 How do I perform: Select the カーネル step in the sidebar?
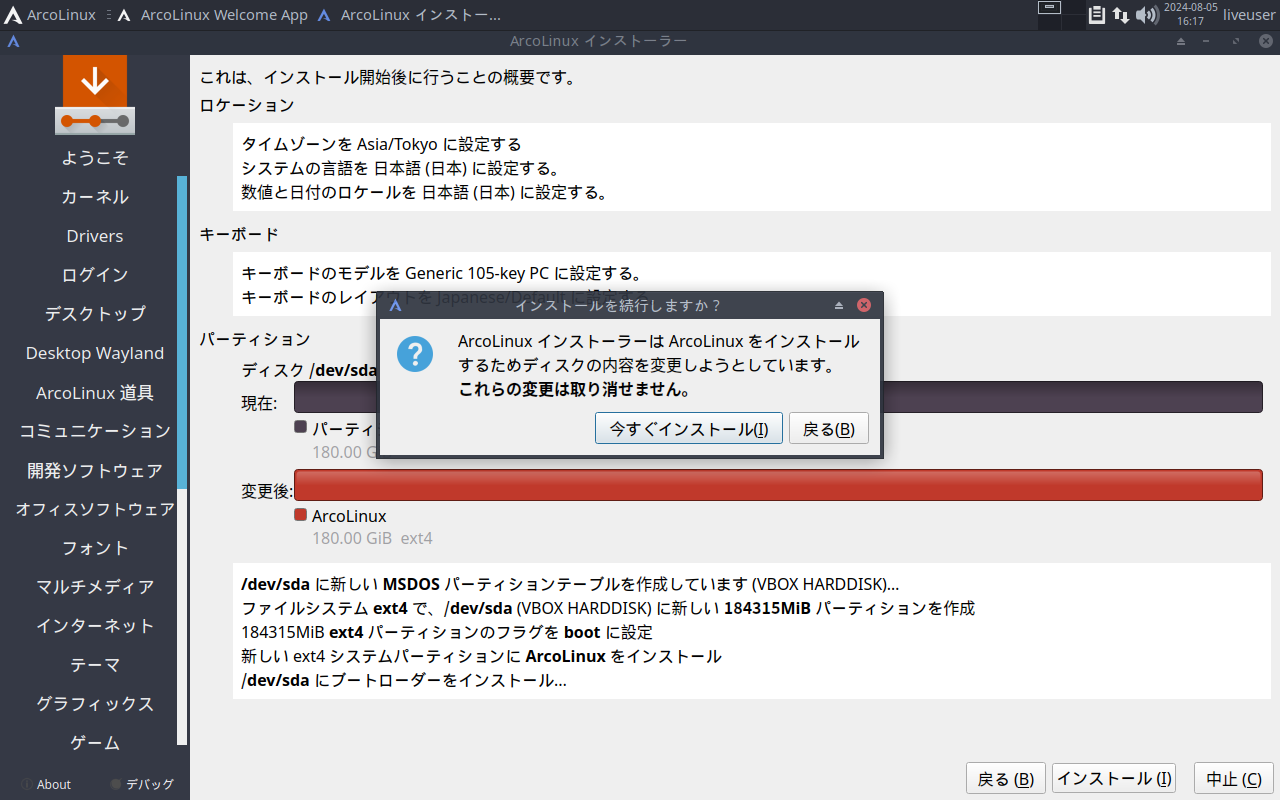point(95,197)
